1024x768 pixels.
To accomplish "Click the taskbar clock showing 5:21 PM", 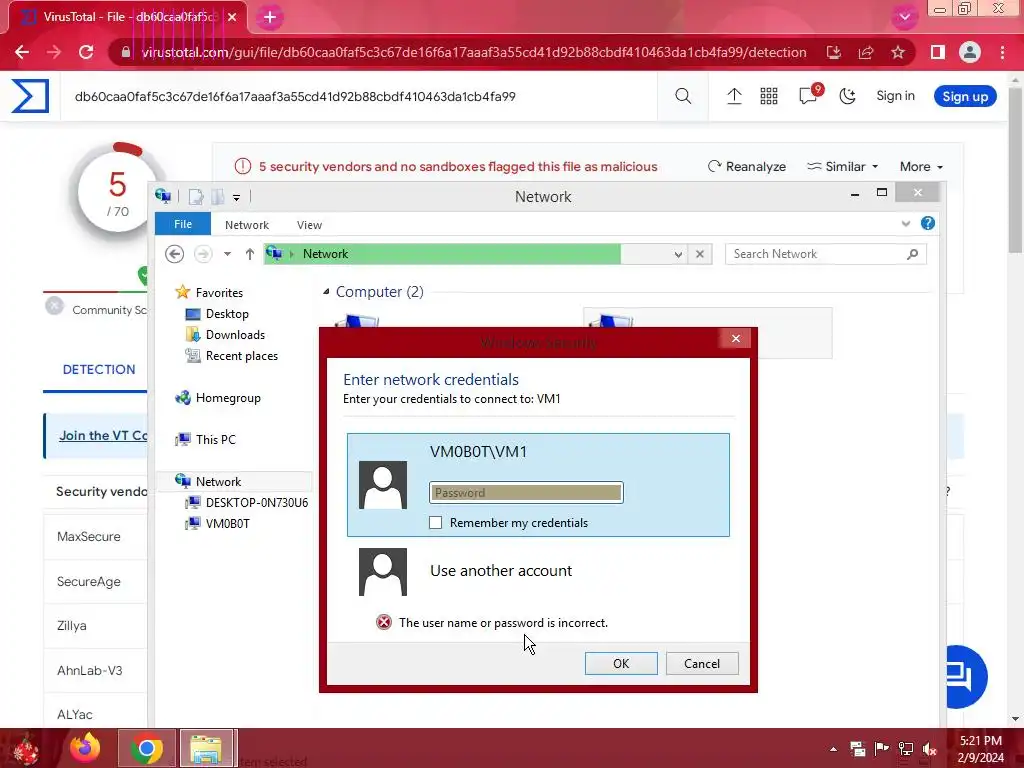I will 980,748.
